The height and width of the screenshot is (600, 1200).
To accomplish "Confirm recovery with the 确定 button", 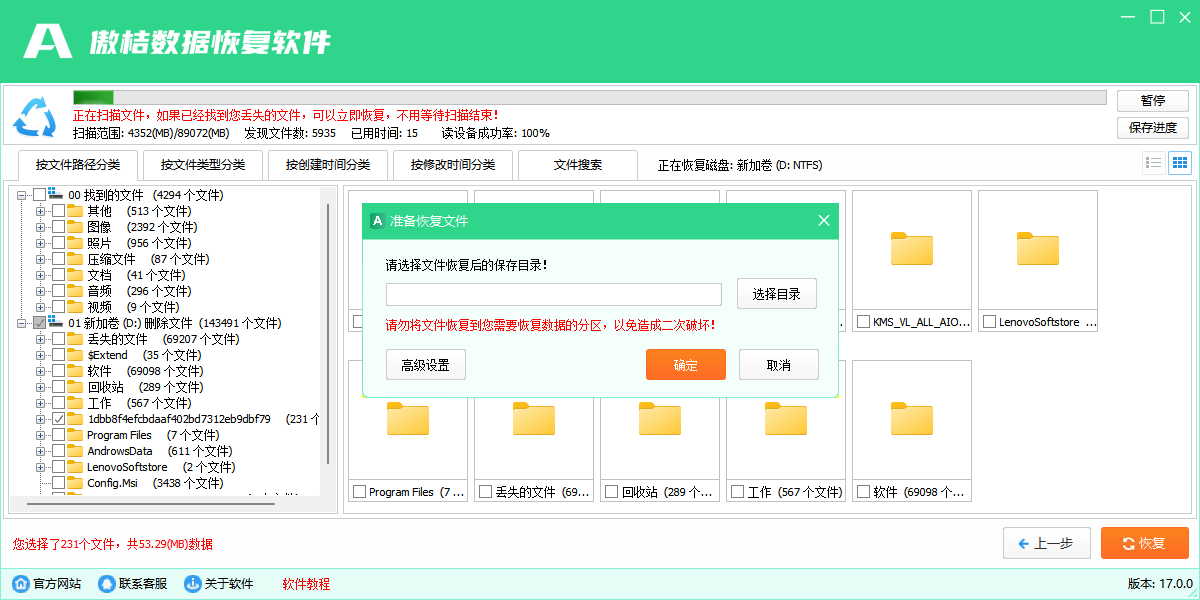I will pyautogui.click(x=685, y=364).
